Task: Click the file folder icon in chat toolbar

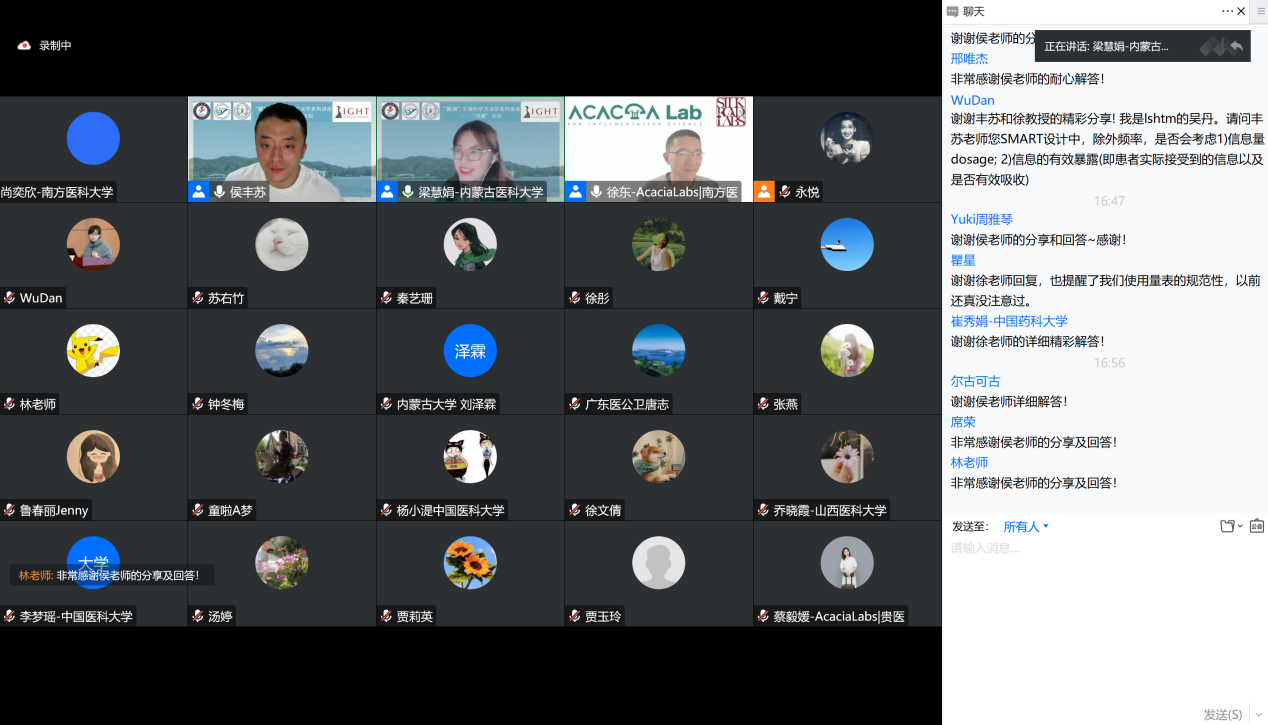Action: (1227, 526)
